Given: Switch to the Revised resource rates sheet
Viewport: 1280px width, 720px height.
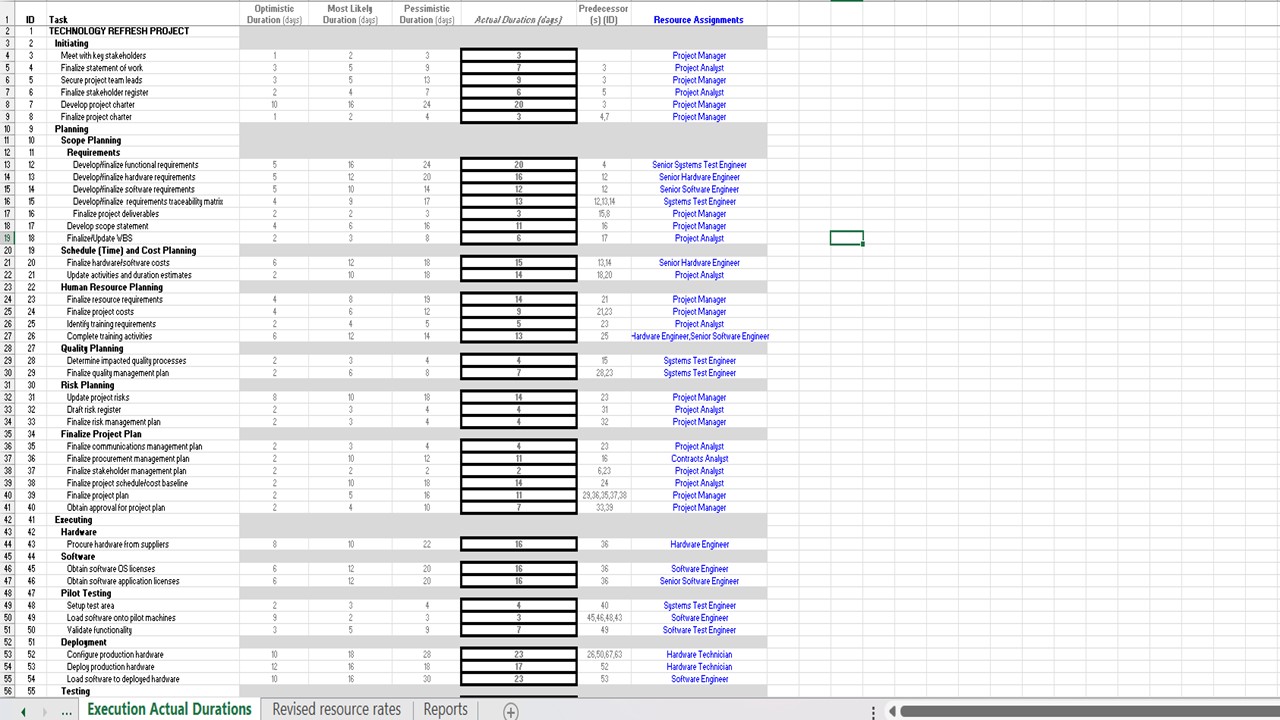Looking at the screenshot, I should coord(336,709).
